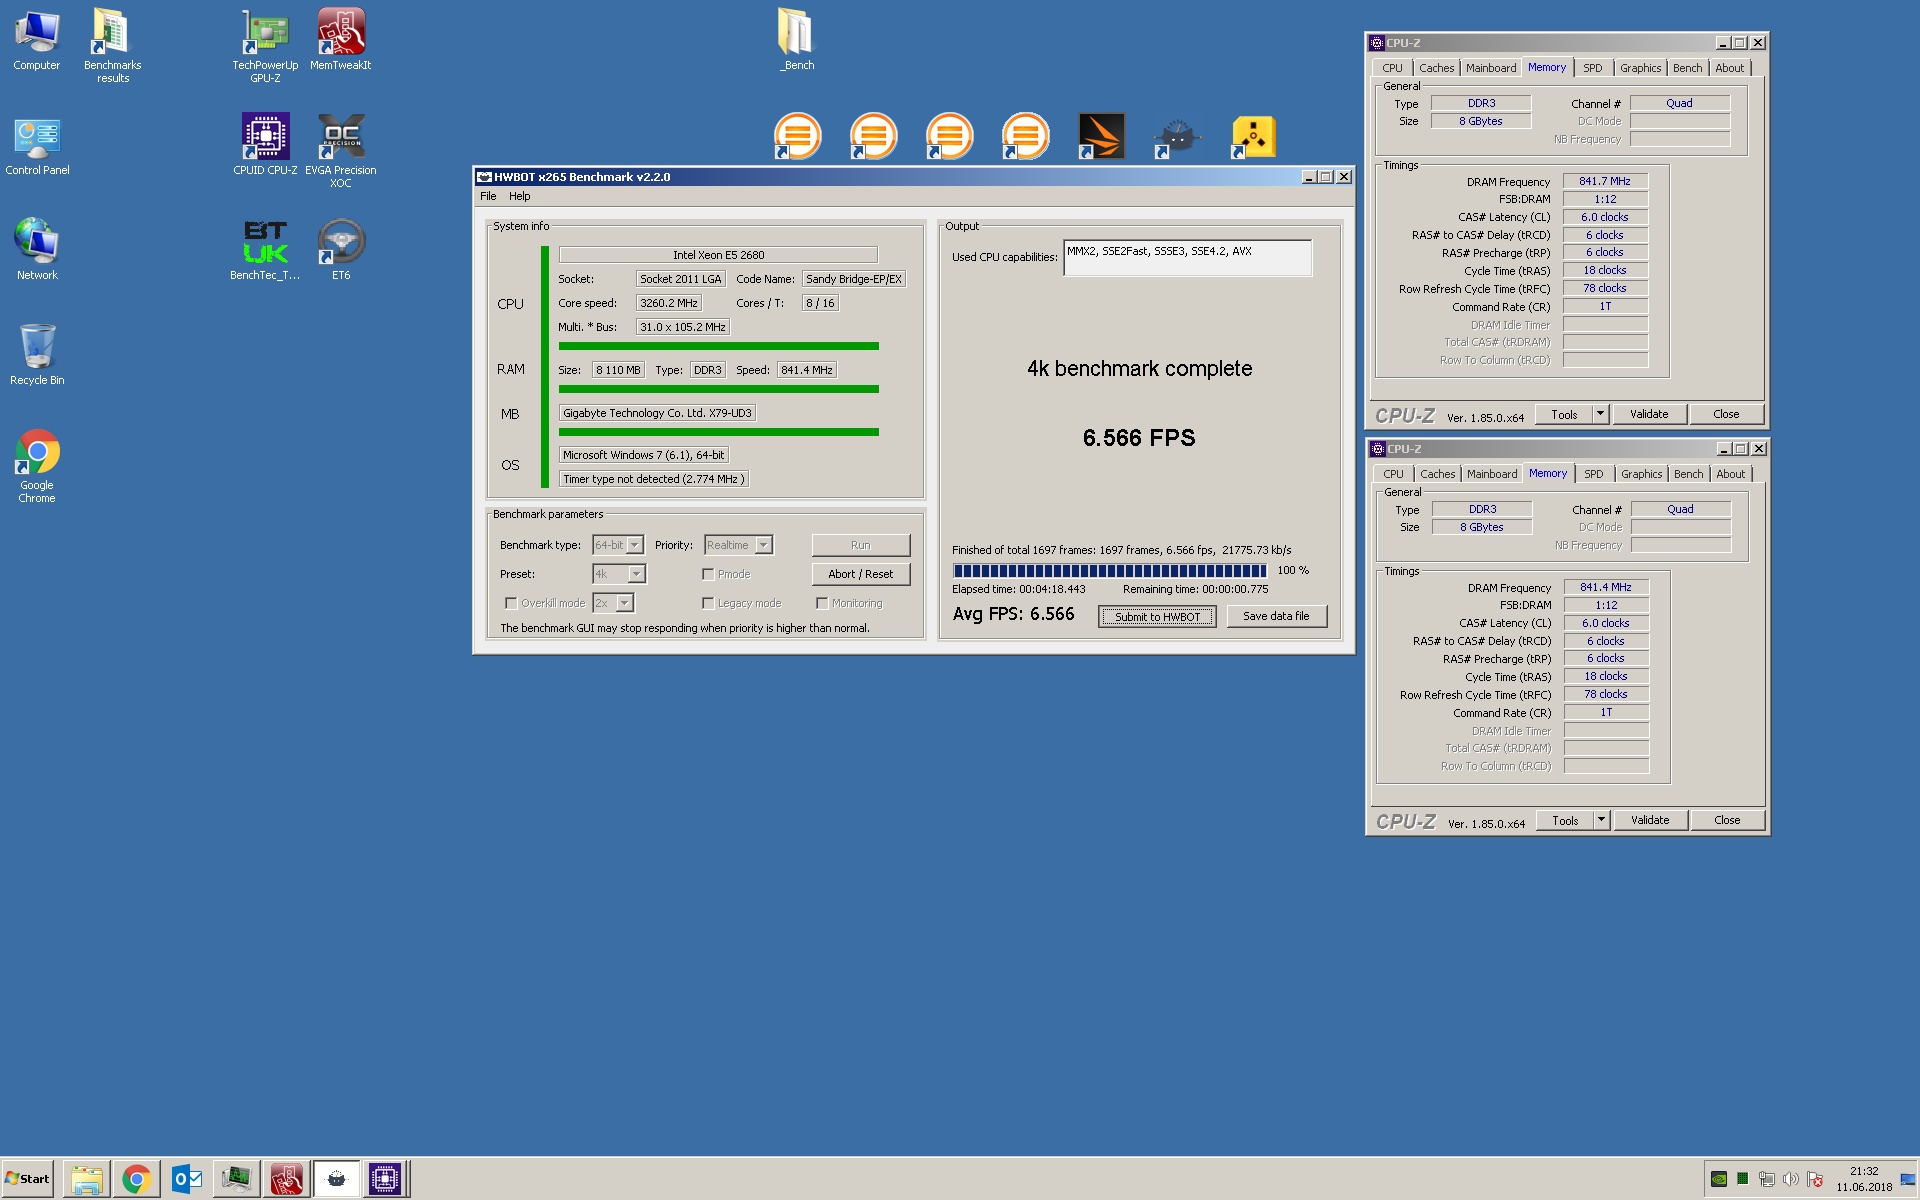The image size is (1920, 1200).
Task: Click Submit to HWBOT button
Action: tap(1157, 617)
